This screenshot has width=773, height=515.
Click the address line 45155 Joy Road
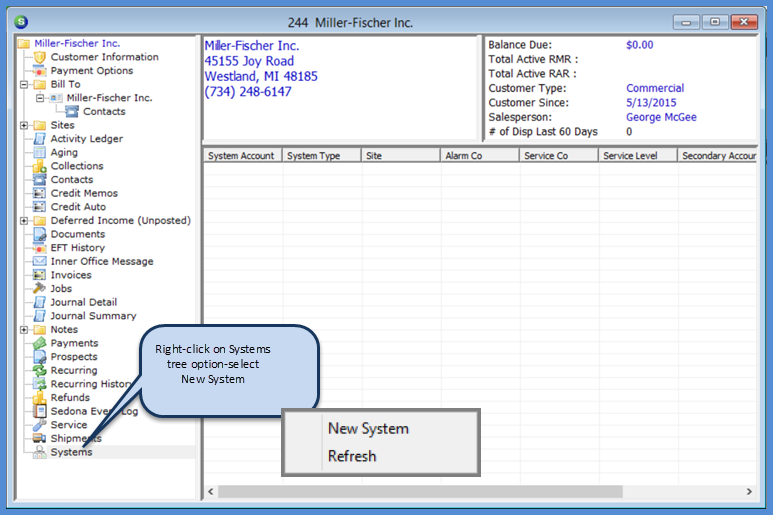click(249, 61)
